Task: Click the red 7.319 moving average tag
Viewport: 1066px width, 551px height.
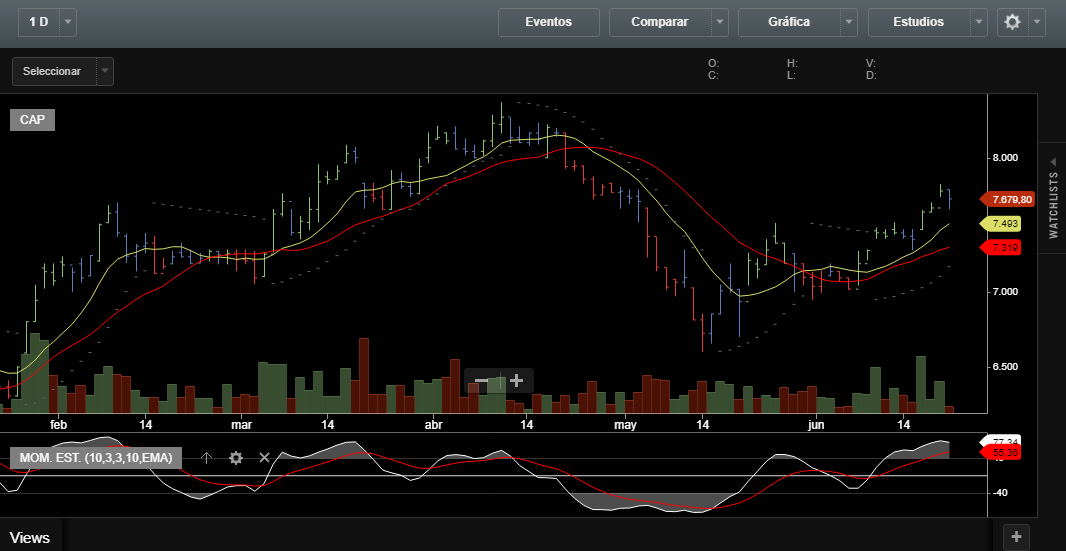Action: click(x=1000, y=248)
